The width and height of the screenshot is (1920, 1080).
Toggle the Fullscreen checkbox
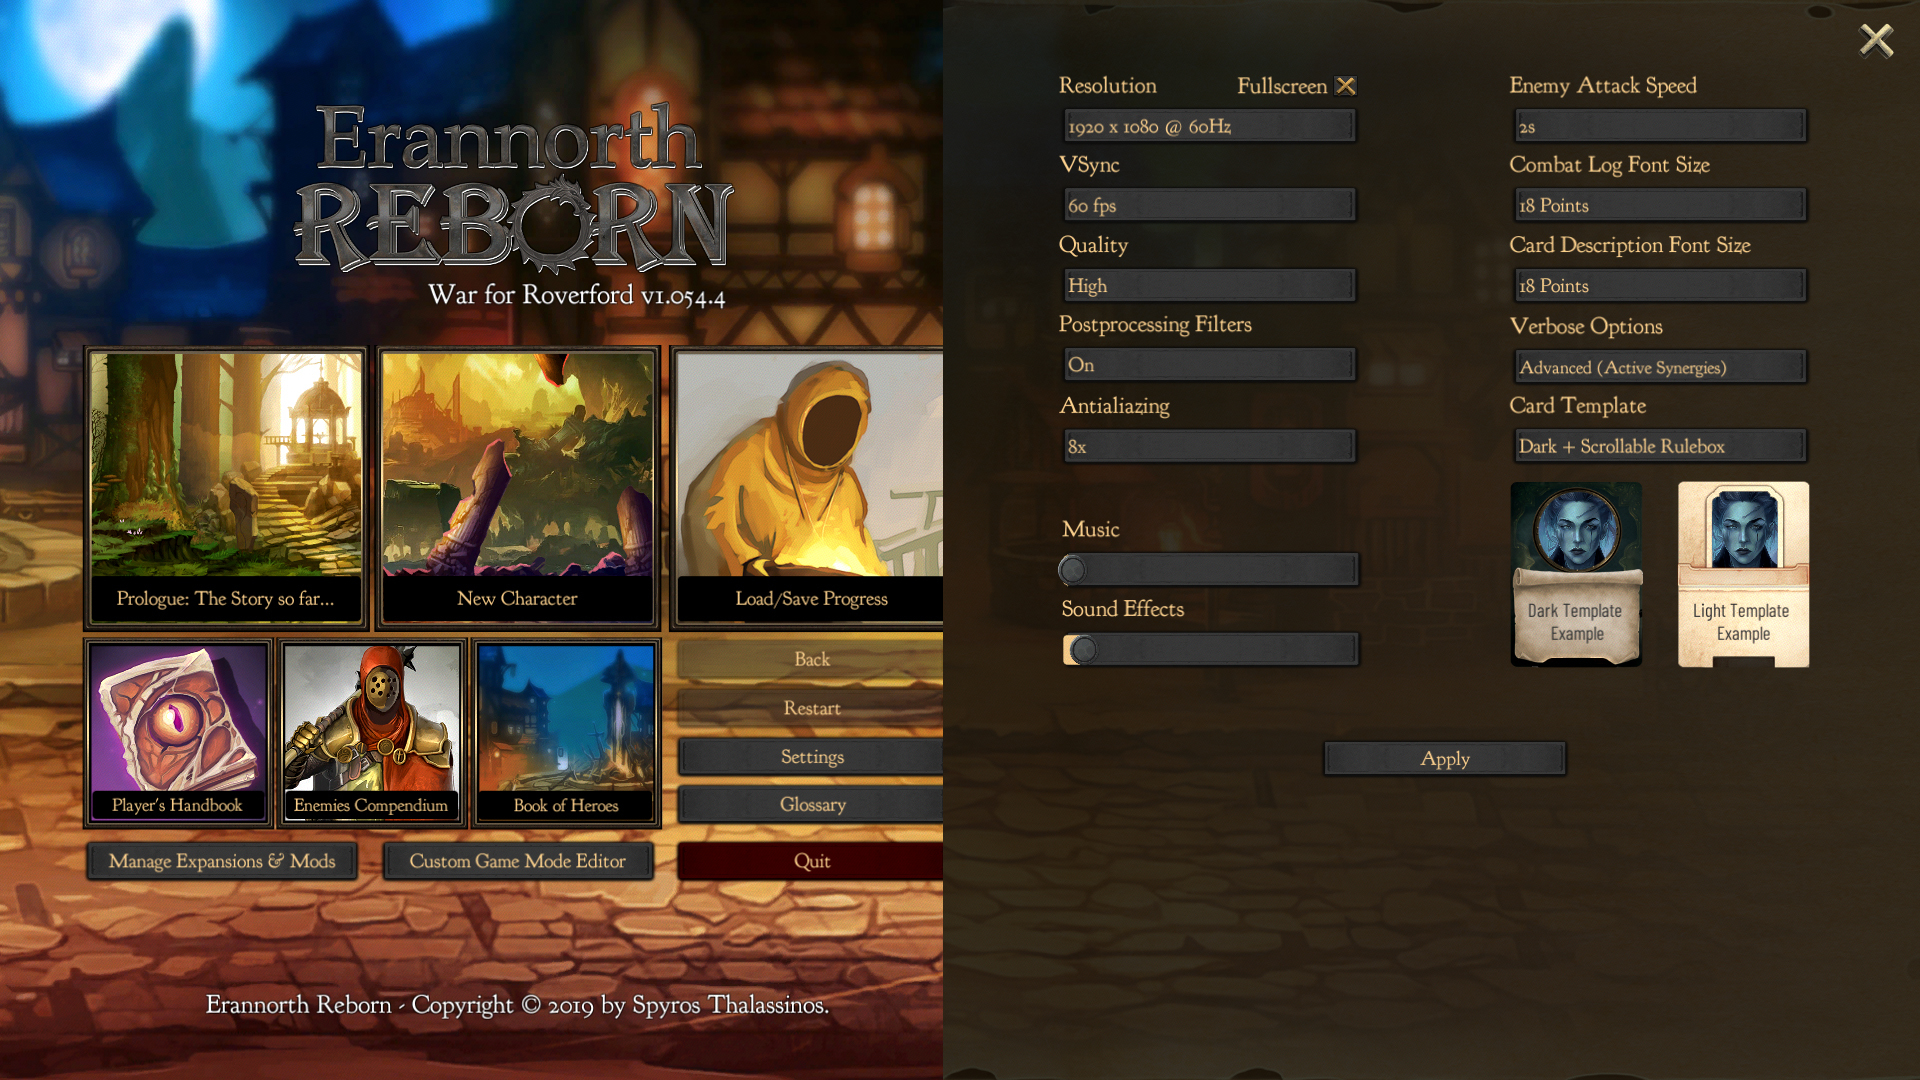point(1346,86)
